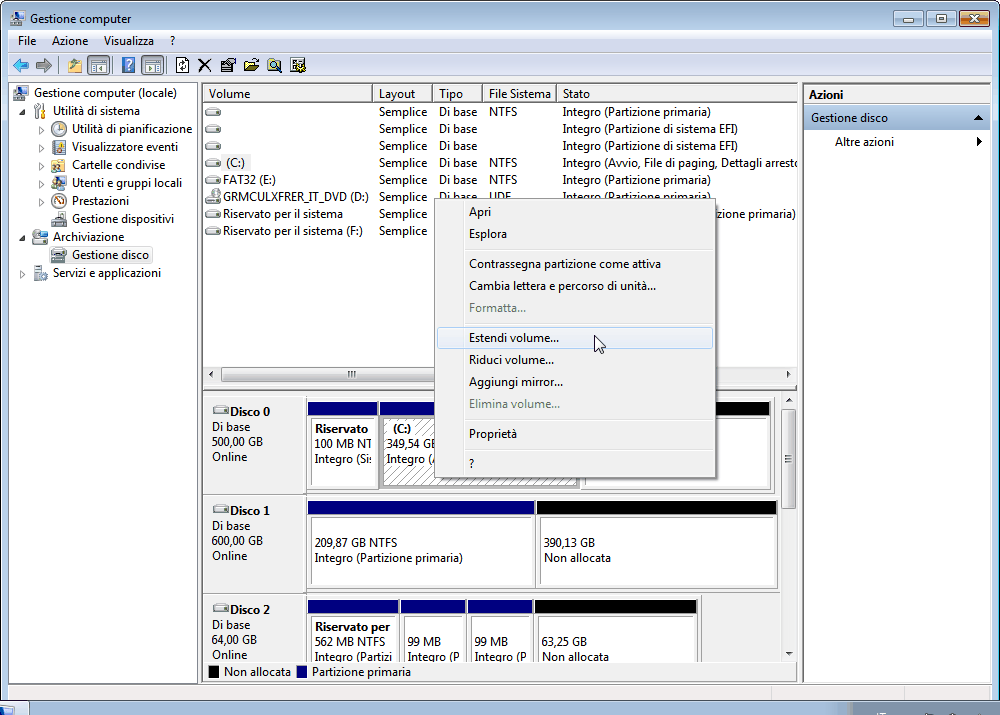Collapse the Archiviazione tree node
1000x715 pixels.
(x=24, y=237)
